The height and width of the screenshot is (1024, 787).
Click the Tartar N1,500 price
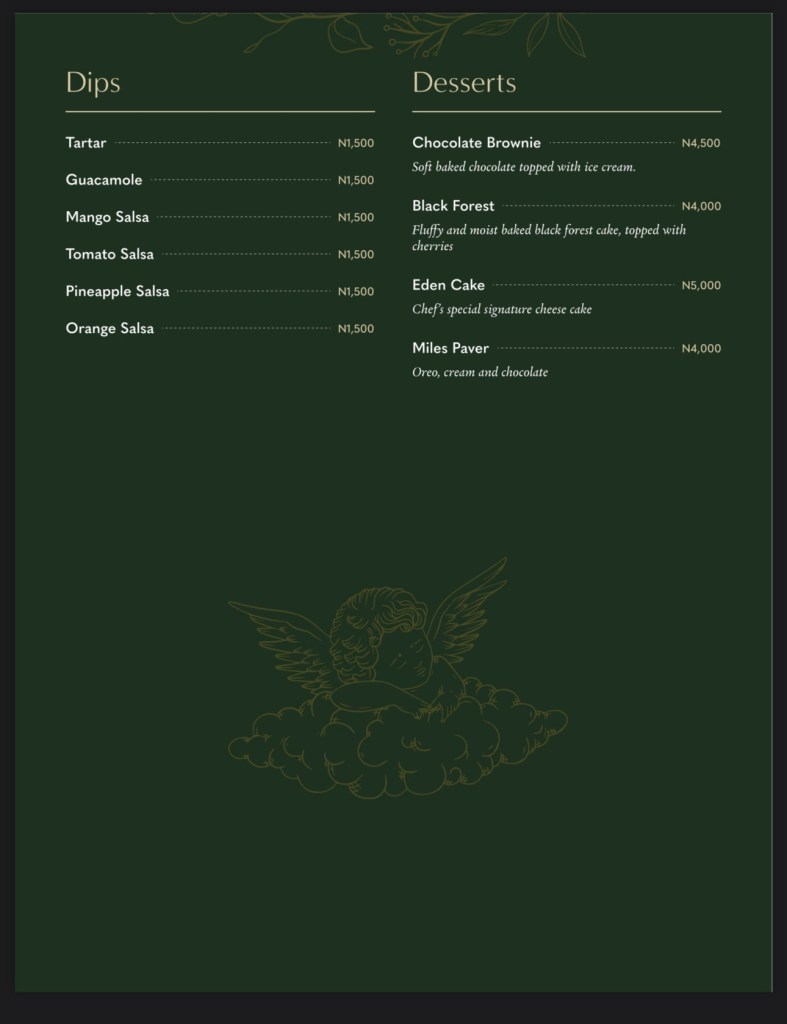(355, 143)
